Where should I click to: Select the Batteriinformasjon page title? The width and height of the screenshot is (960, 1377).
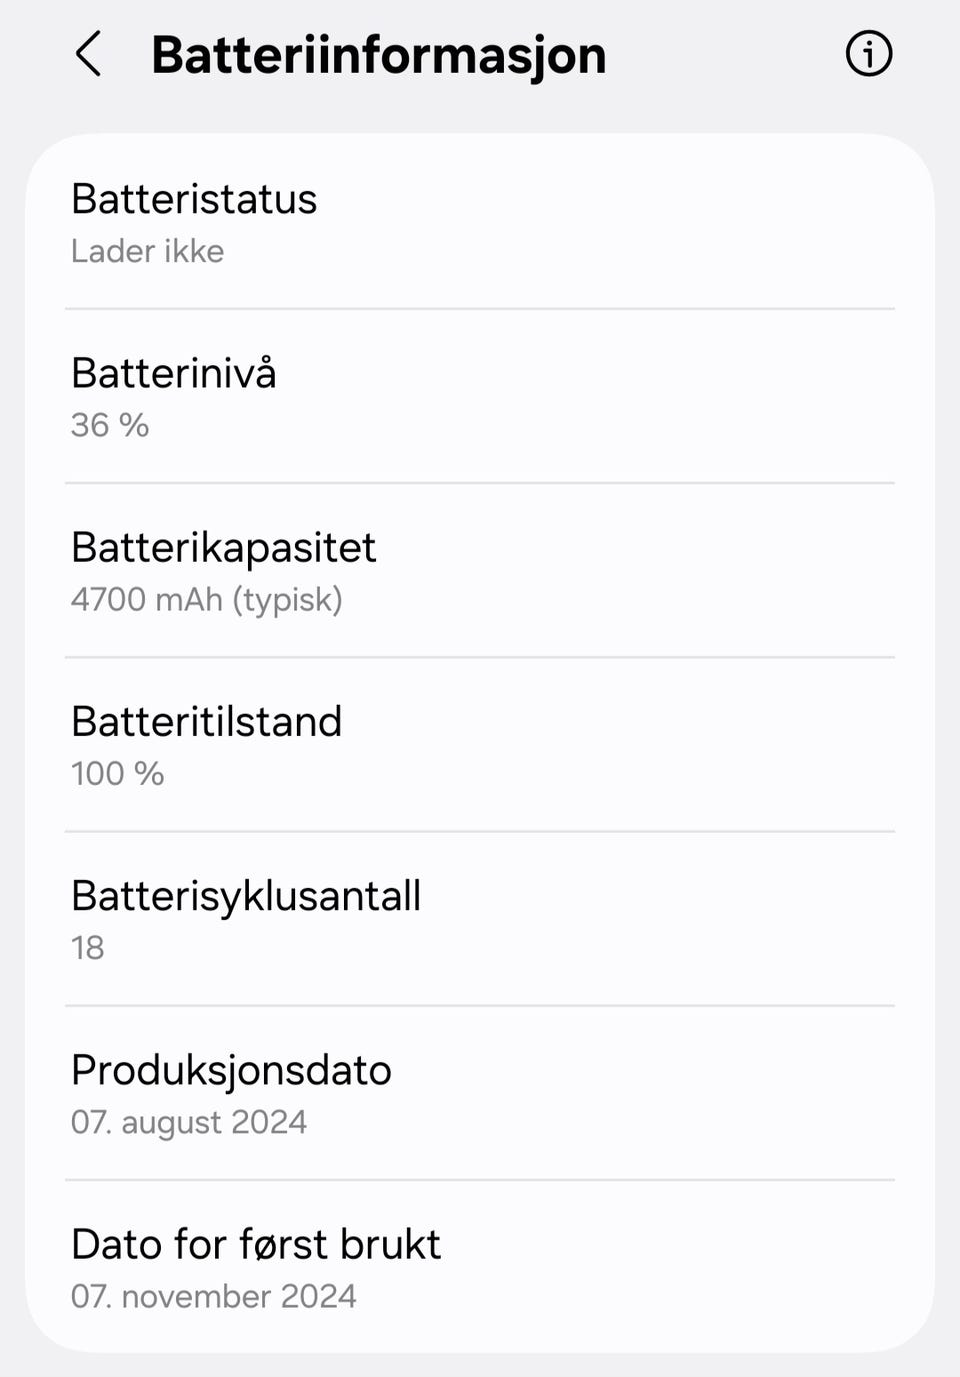click(378, 55)
